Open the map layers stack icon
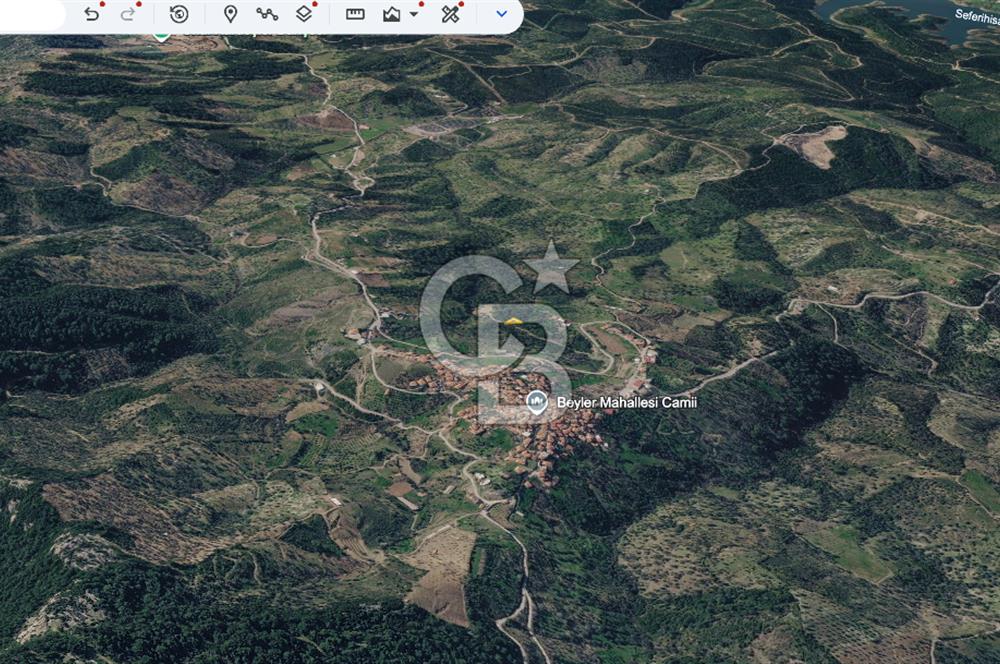This screenshot has height=664, width=1000. click(304, 14)
